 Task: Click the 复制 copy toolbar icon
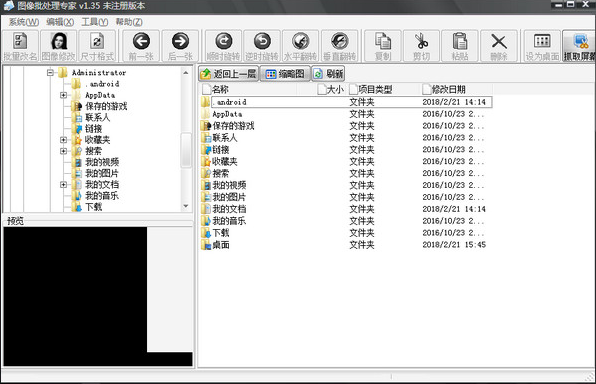tap(383, 46)
